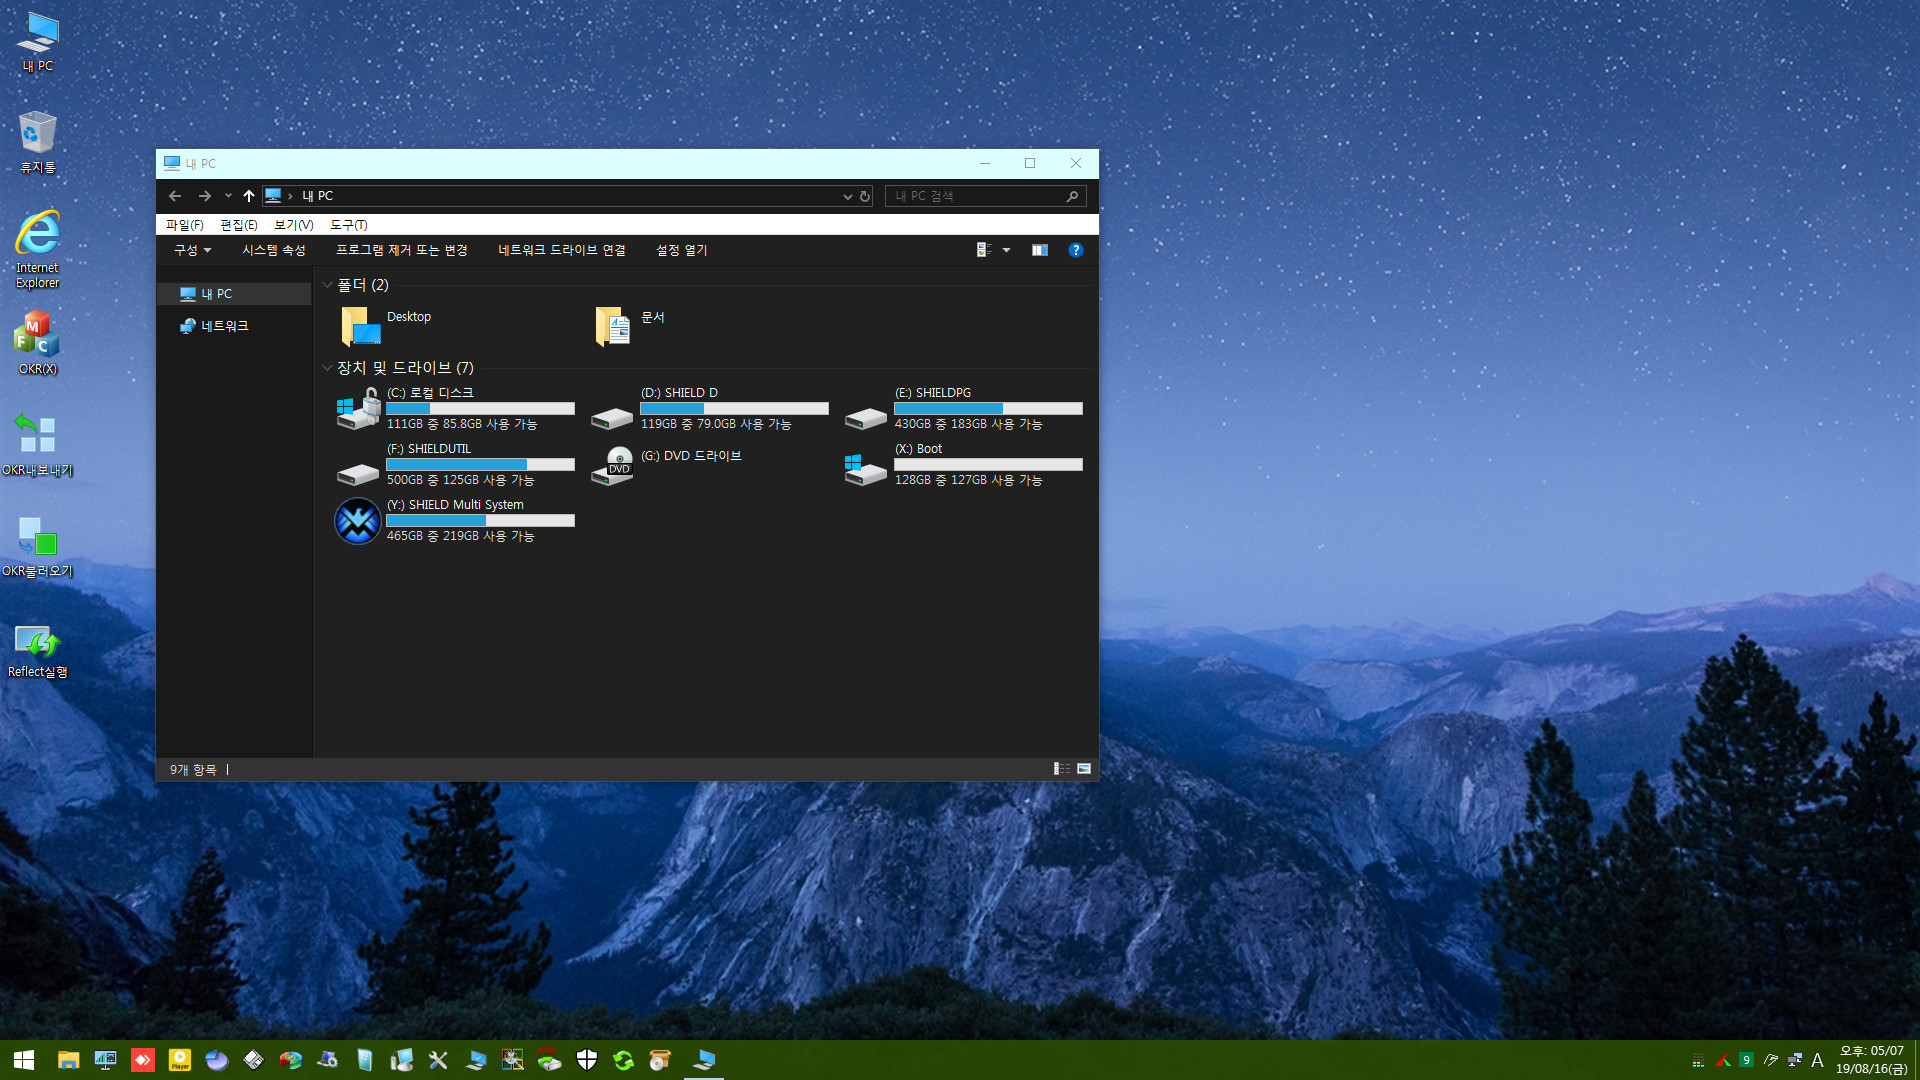Open the Windows Start menu
Viewport: 1920px width, 1080px height.
pos(24,1060)
